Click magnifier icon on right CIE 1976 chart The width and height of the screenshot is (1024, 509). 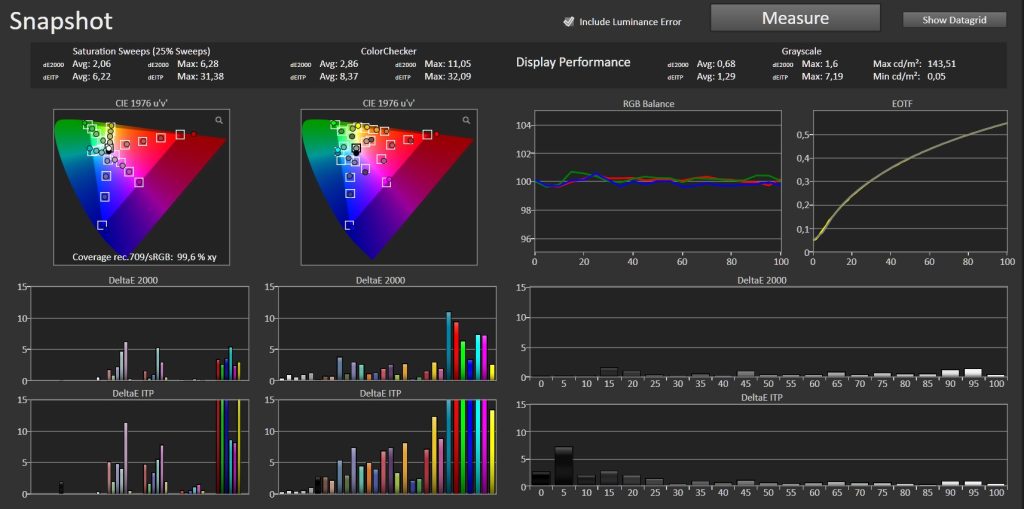point(466,120)
